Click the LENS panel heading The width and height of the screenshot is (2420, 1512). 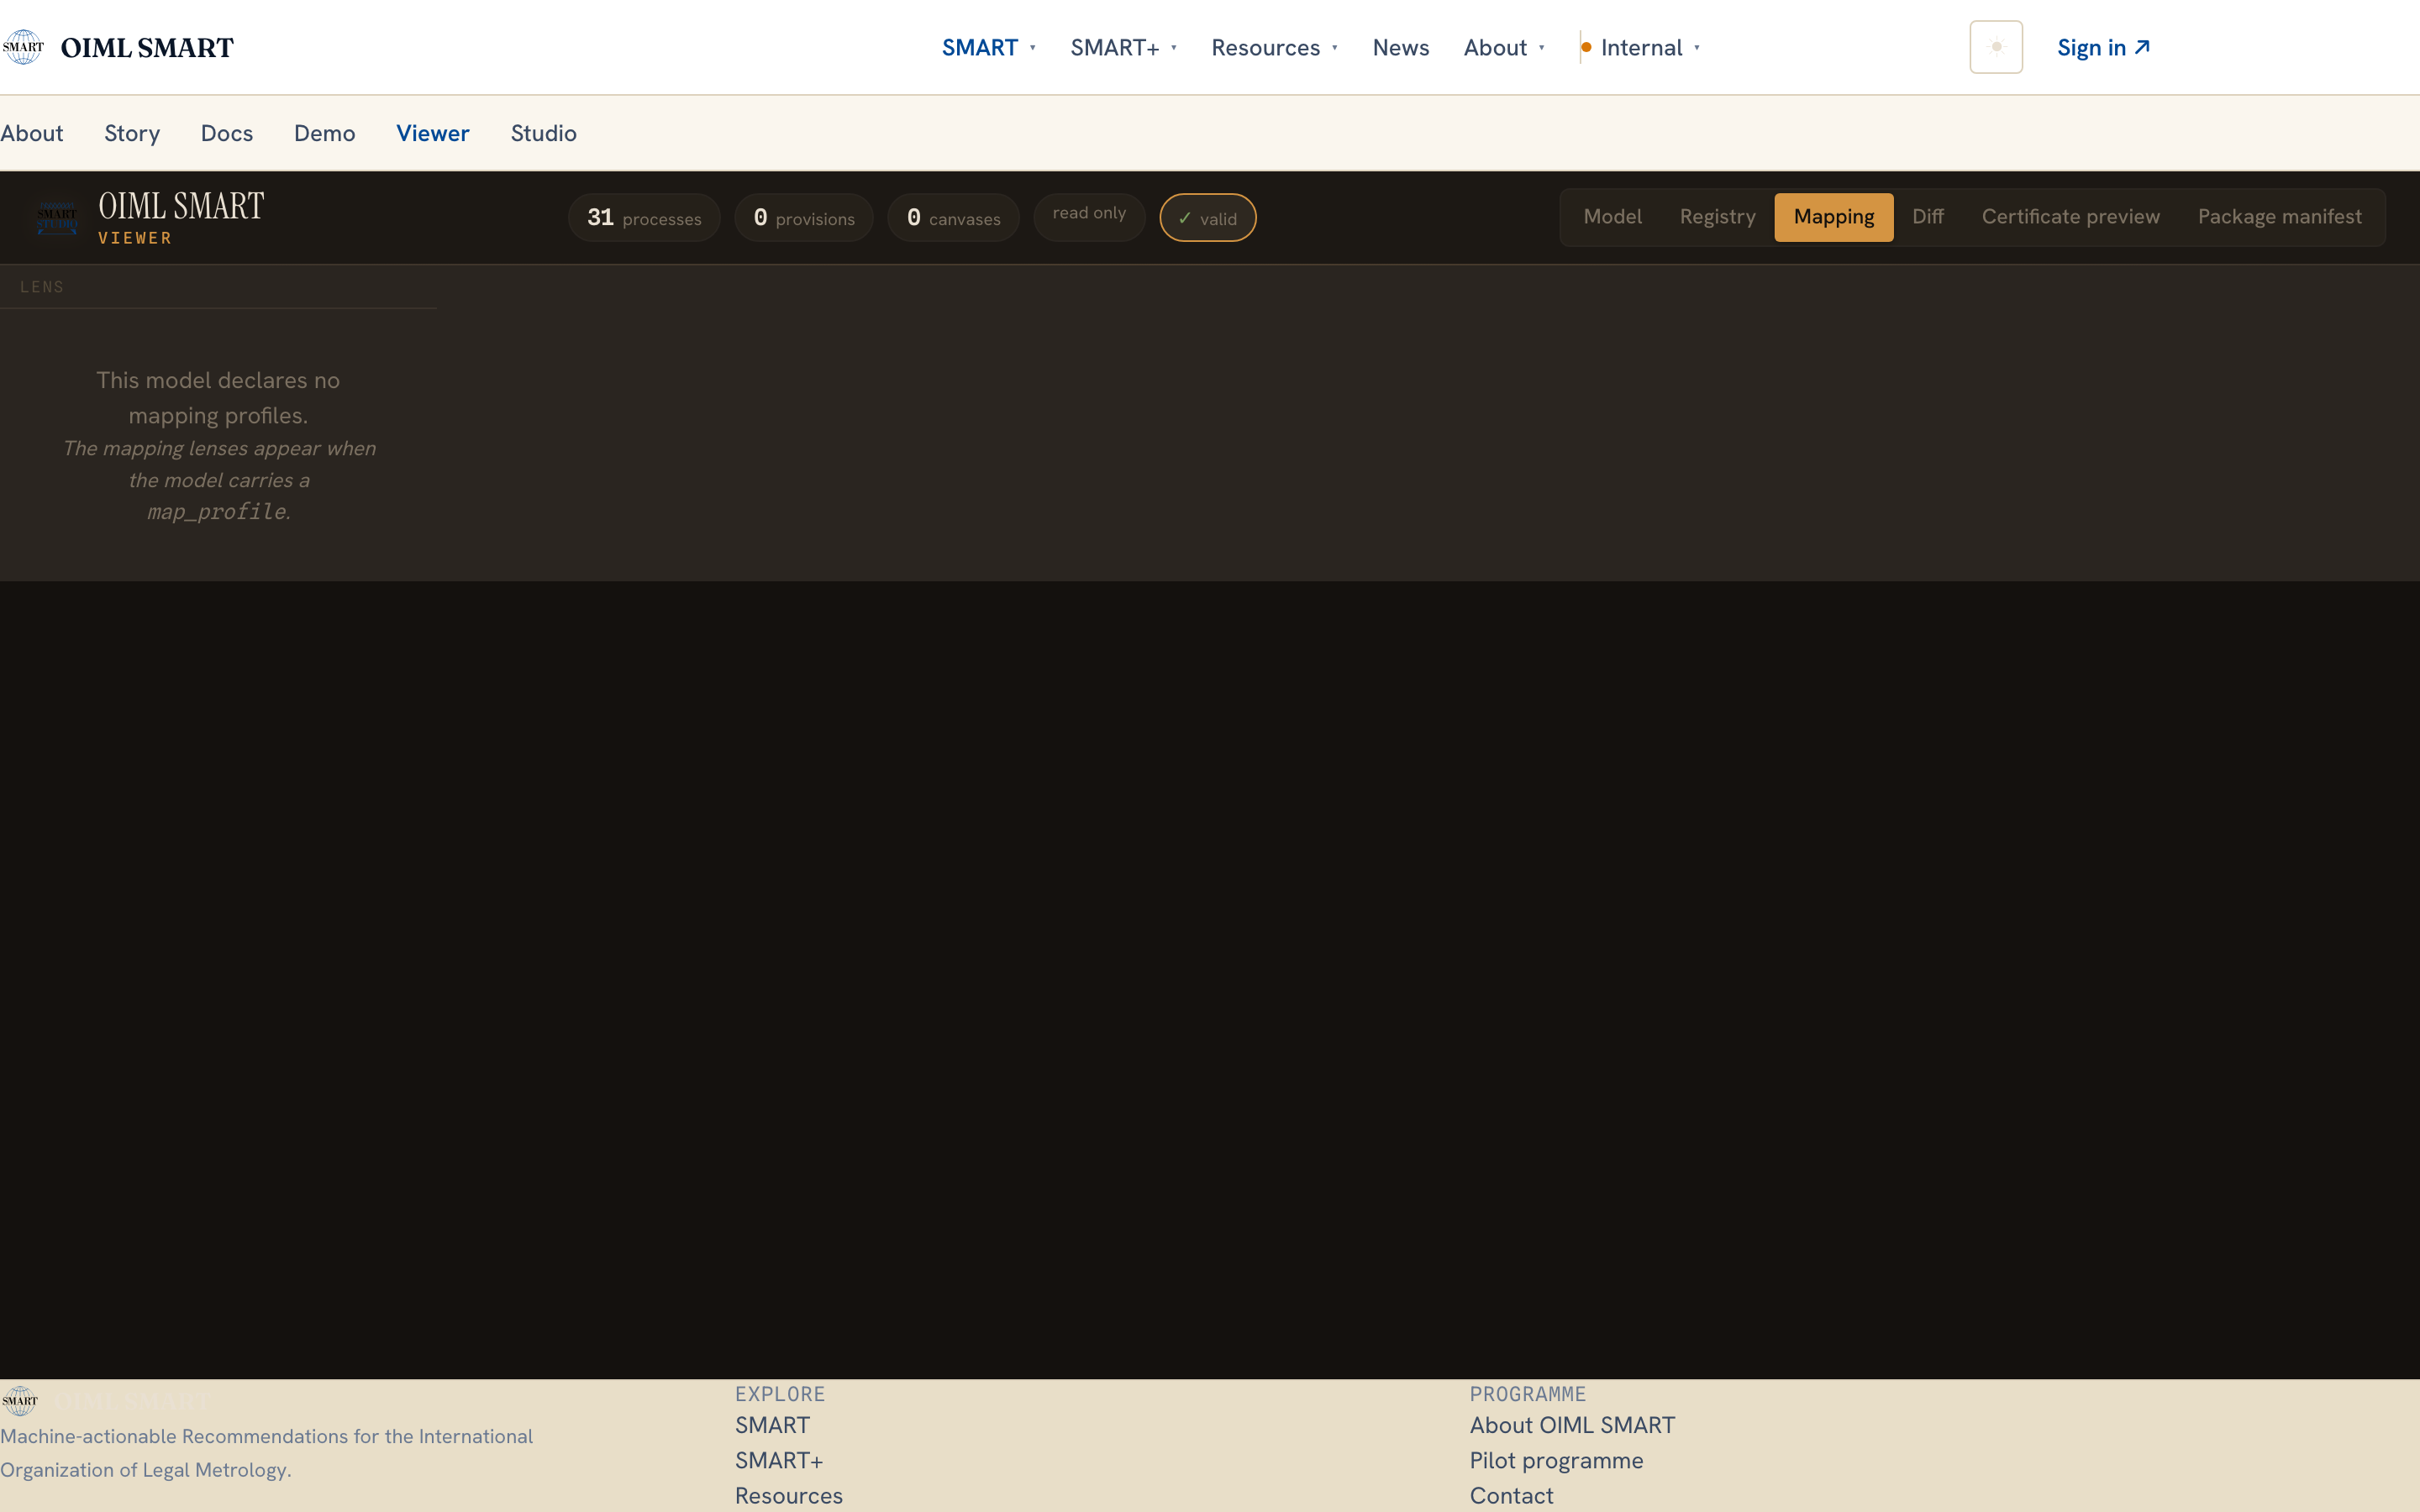pyautogui.click(x=42, y=287)
